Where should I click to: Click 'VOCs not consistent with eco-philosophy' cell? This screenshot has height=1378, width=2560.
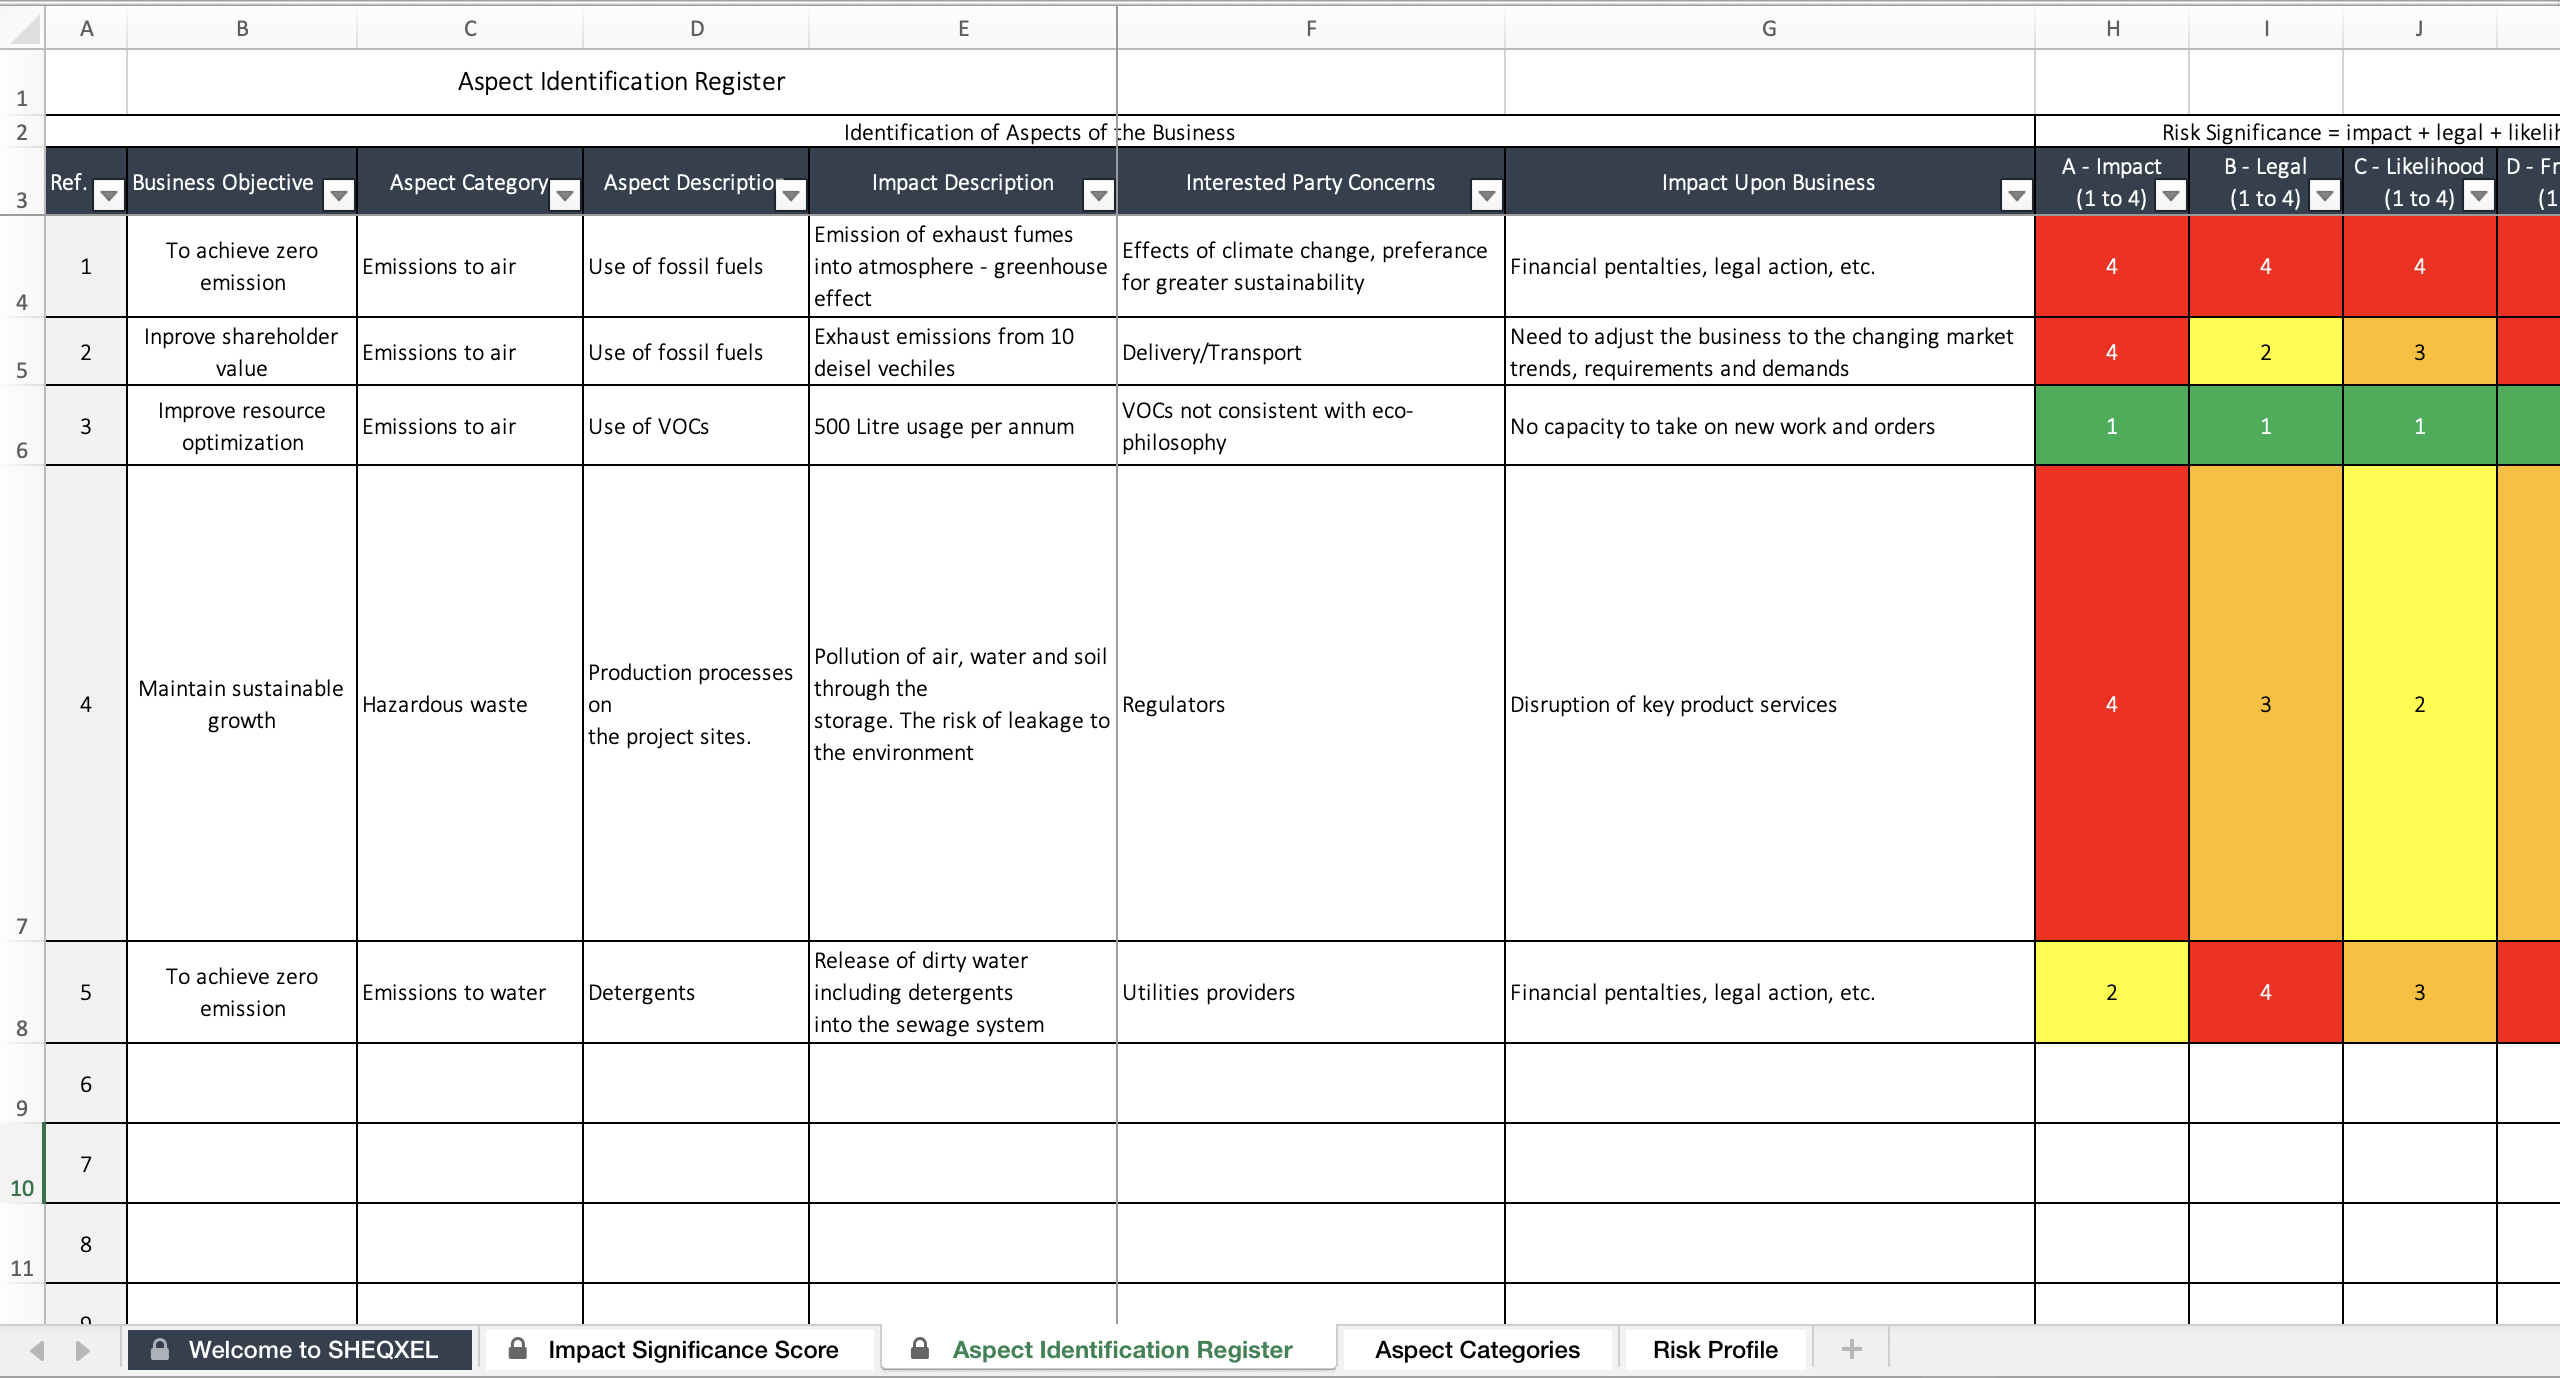[x=1311, y=426]
